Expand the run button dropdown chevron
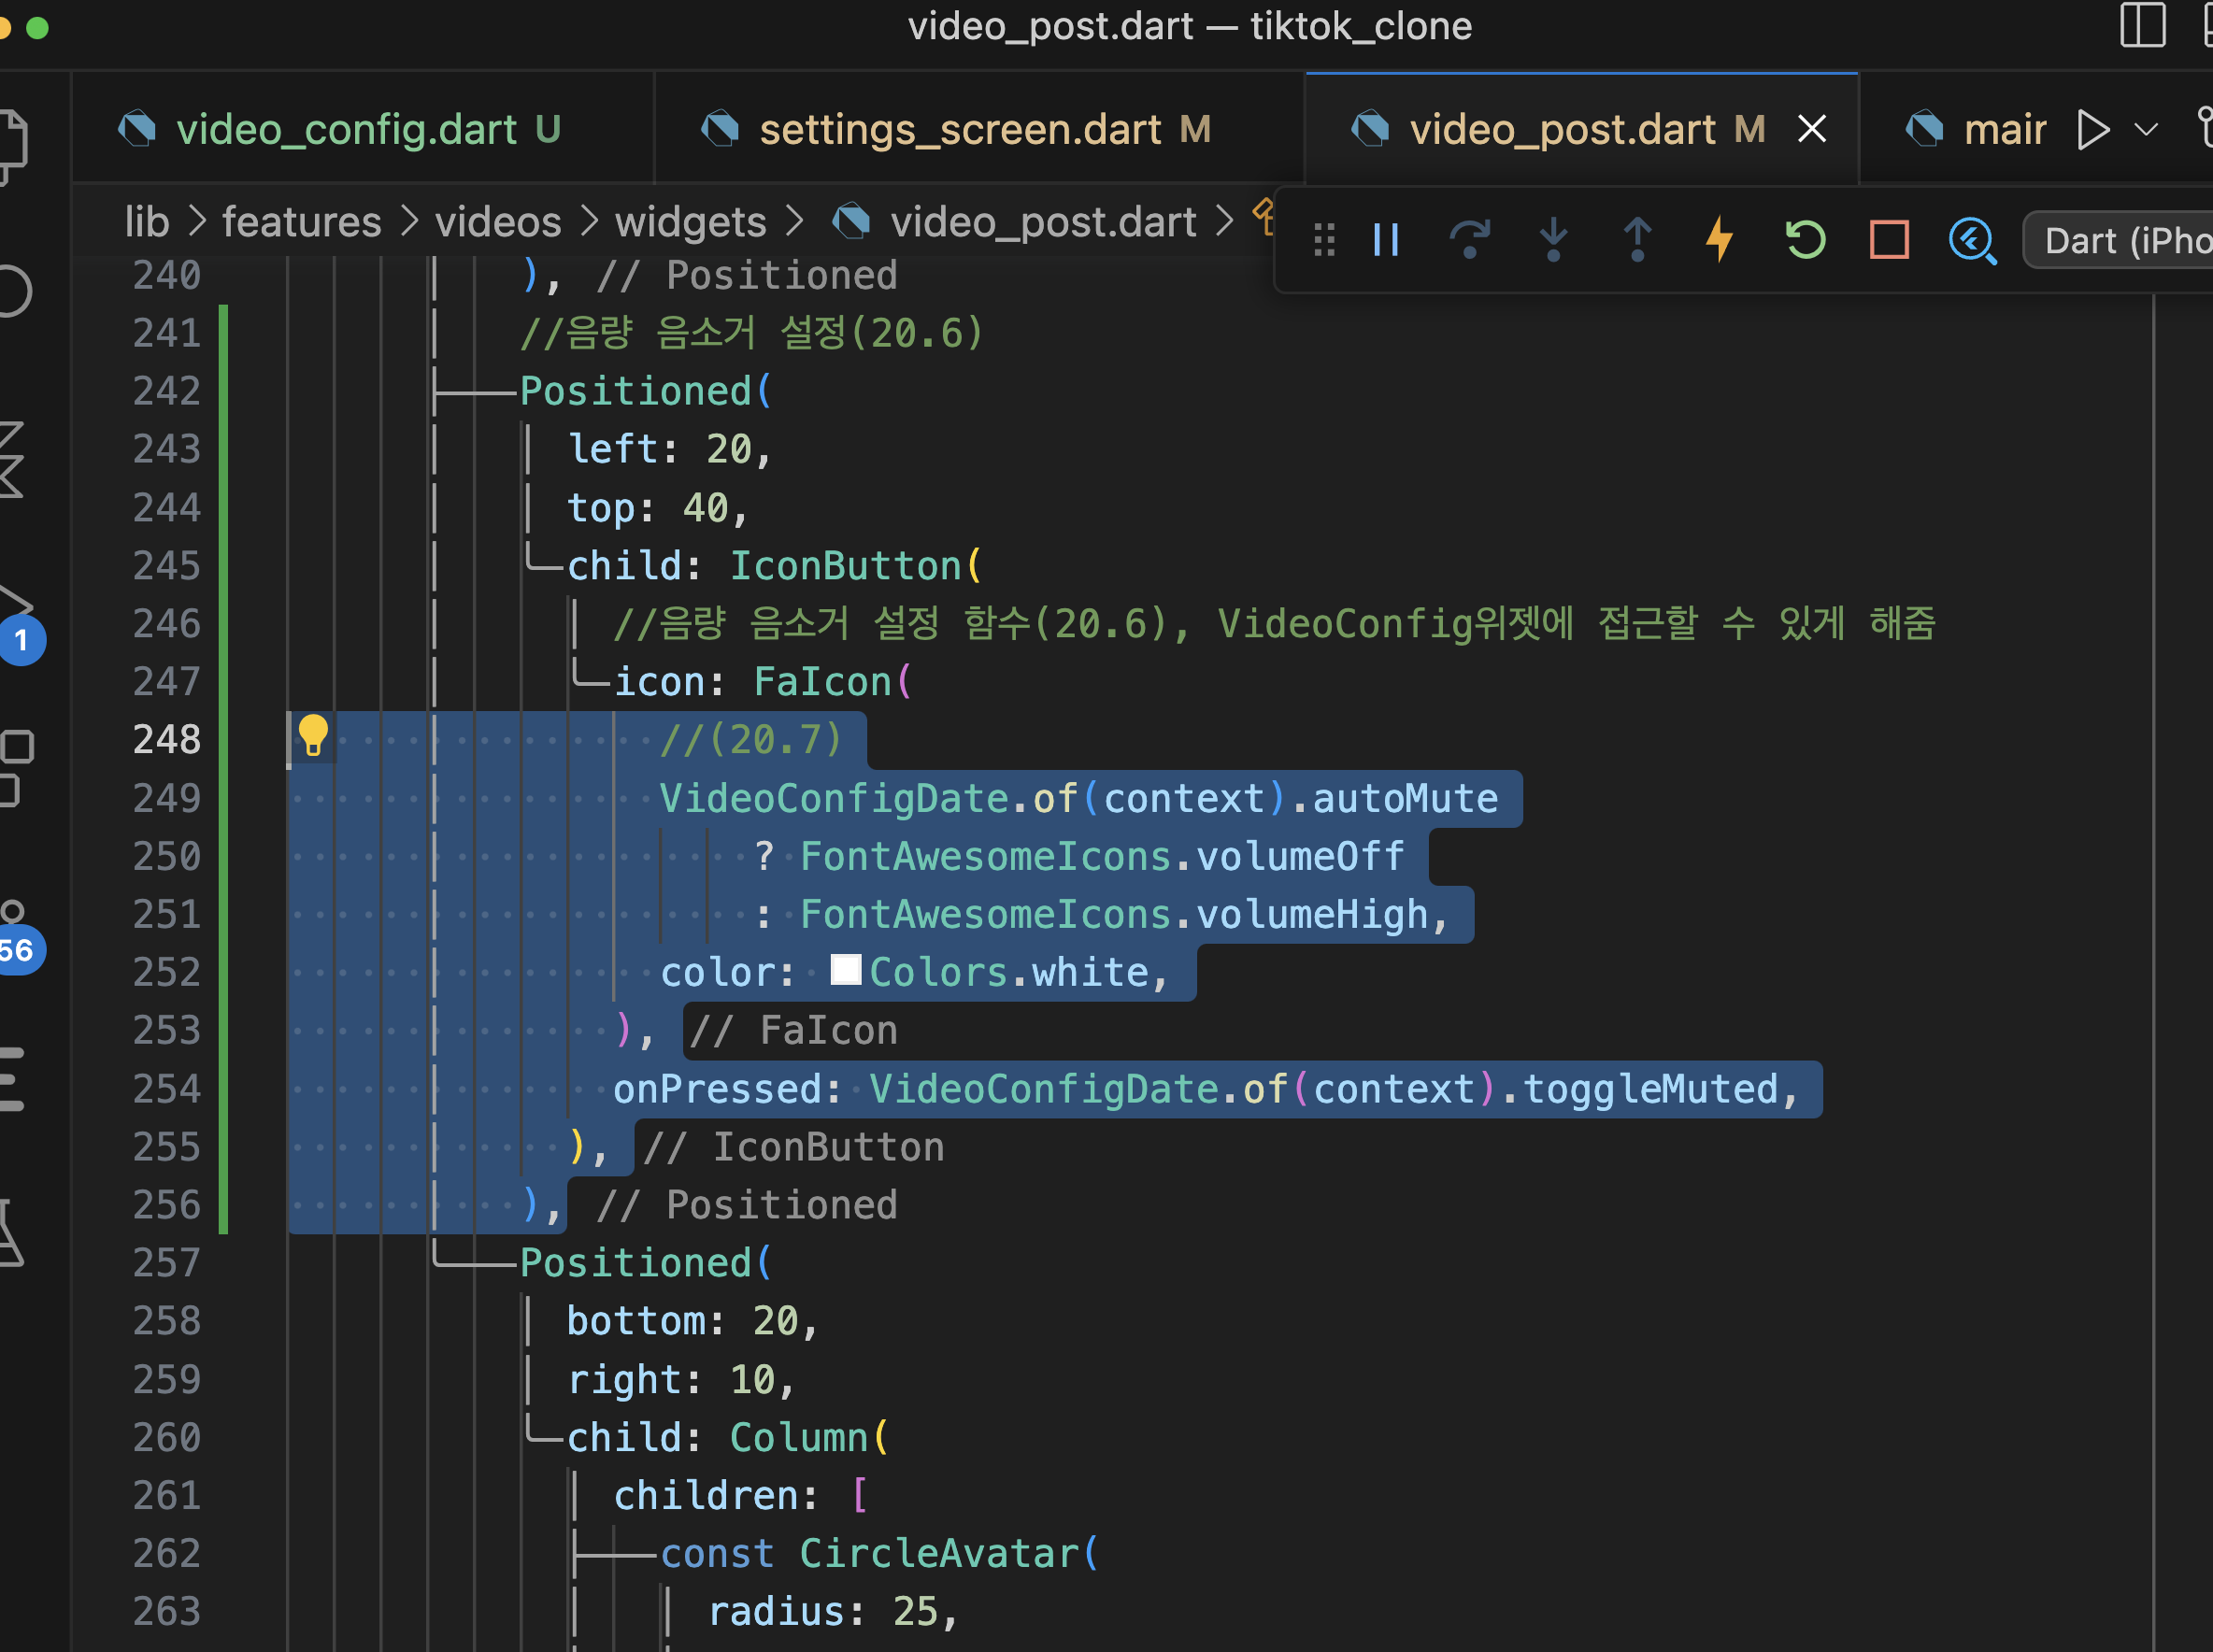Viewport: 2213px width, 1652px height. point(2146,130)
